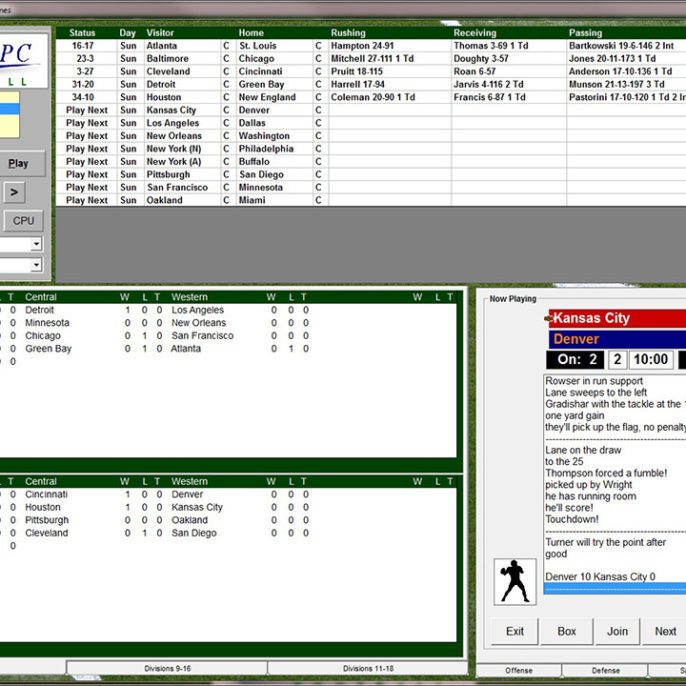Image resolution: width=686 pixels, height=686 pixels.
Task: Select the Kansas City visitor cell
Action: pyautogui.click(x=182, y=110)
